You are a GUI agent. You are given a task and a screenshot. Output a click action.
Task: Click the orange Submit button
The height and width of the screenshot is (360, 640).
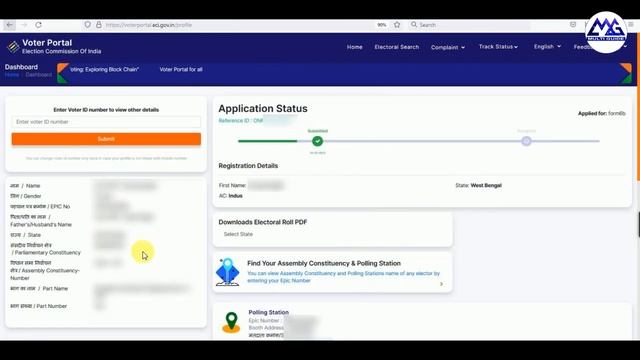pos(106,139)
